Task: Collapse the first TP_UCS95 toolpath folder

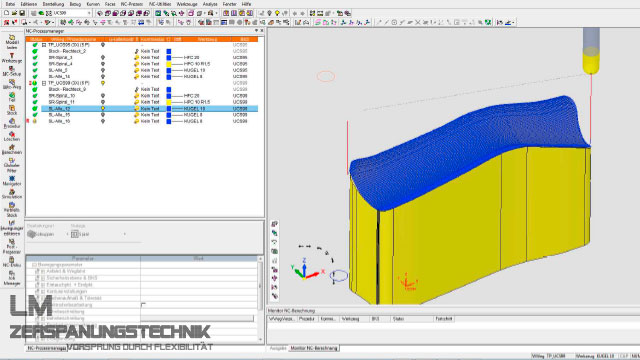Action: coord(44,45)
